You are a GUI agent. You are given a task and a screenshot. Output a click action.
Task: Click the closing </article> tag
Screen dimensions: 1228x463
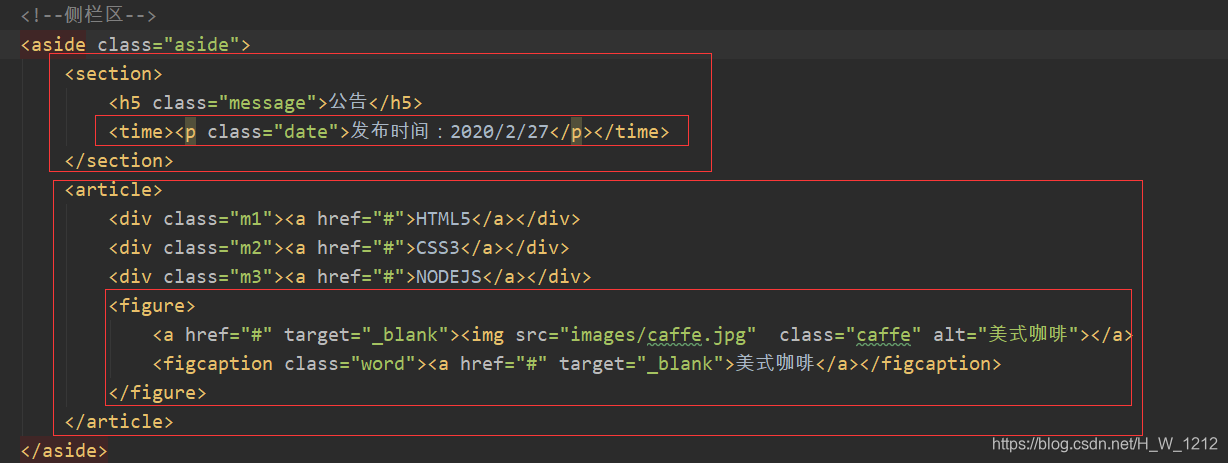click(x=119, y=422)
